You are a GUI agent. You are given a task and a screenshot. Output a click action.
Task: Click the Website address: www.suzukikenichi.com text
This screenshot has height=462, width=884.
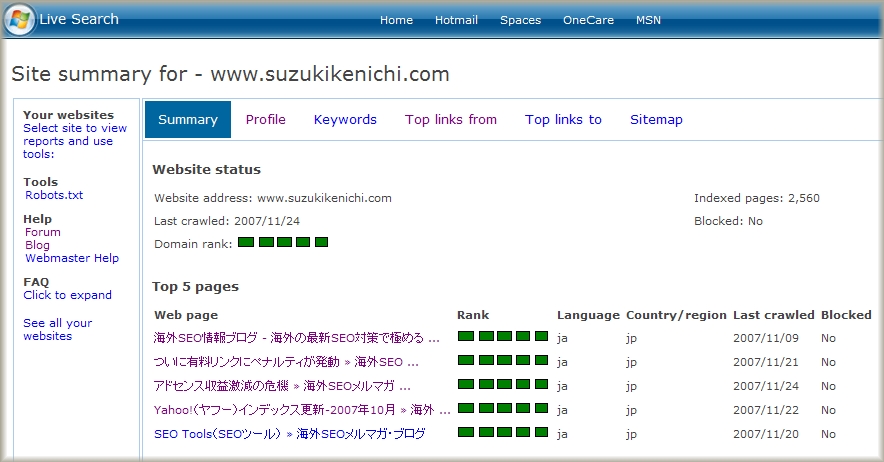[x=273, y=198]
